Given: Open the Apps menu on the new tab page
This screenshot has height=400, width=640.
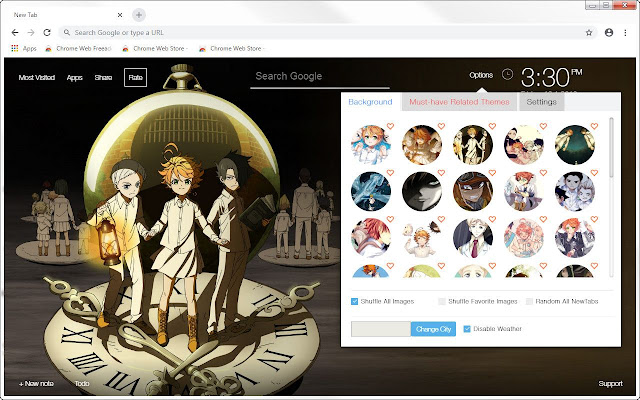Looking at the screenshot, I should point(74,78).
